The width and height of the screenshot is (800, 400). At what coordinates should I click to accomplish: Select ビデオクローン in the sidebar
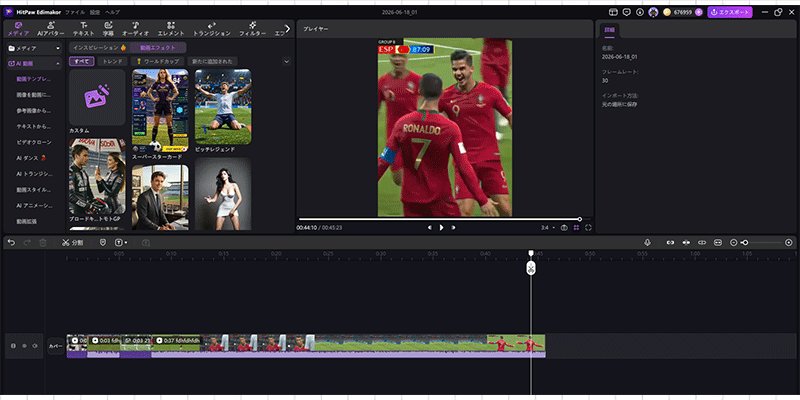point(34,142)
